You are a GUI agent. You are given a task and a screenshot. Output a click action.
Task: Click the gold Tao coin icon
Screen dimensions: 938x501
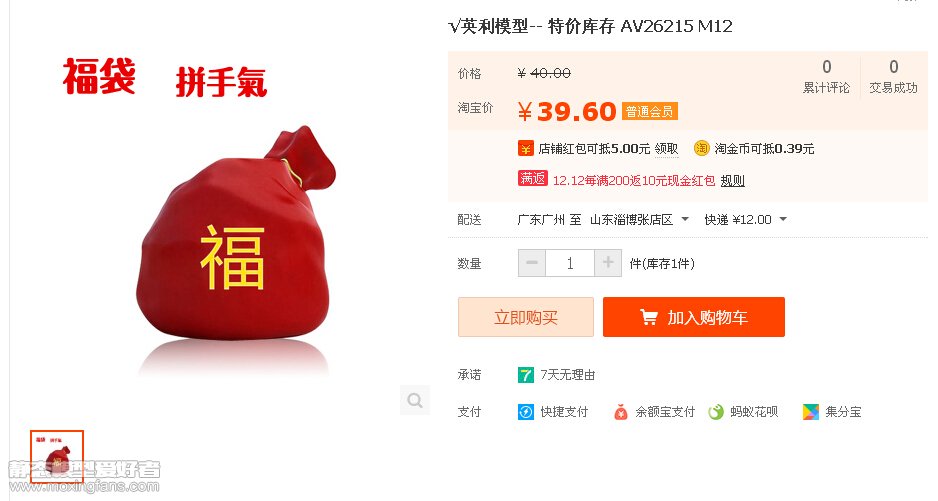point(701,148)
